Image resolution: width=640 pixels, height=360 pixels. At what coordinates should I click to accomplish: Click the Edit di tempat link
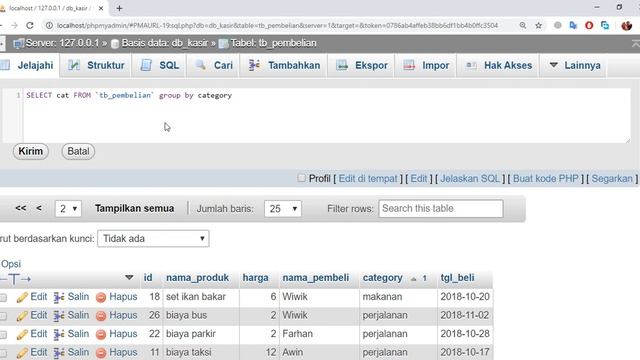click(368, 179)
